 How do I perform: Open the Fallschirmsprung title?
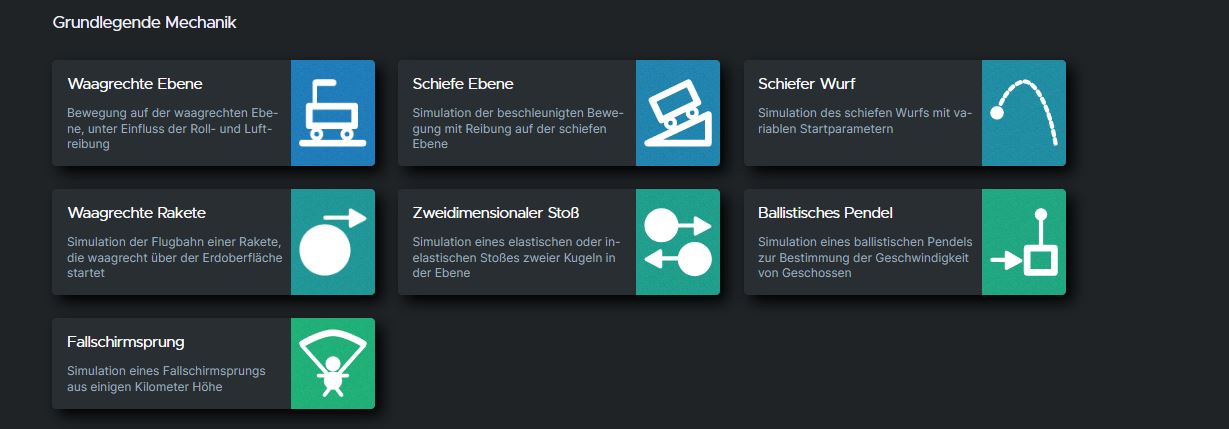click(x=126, y=341)
